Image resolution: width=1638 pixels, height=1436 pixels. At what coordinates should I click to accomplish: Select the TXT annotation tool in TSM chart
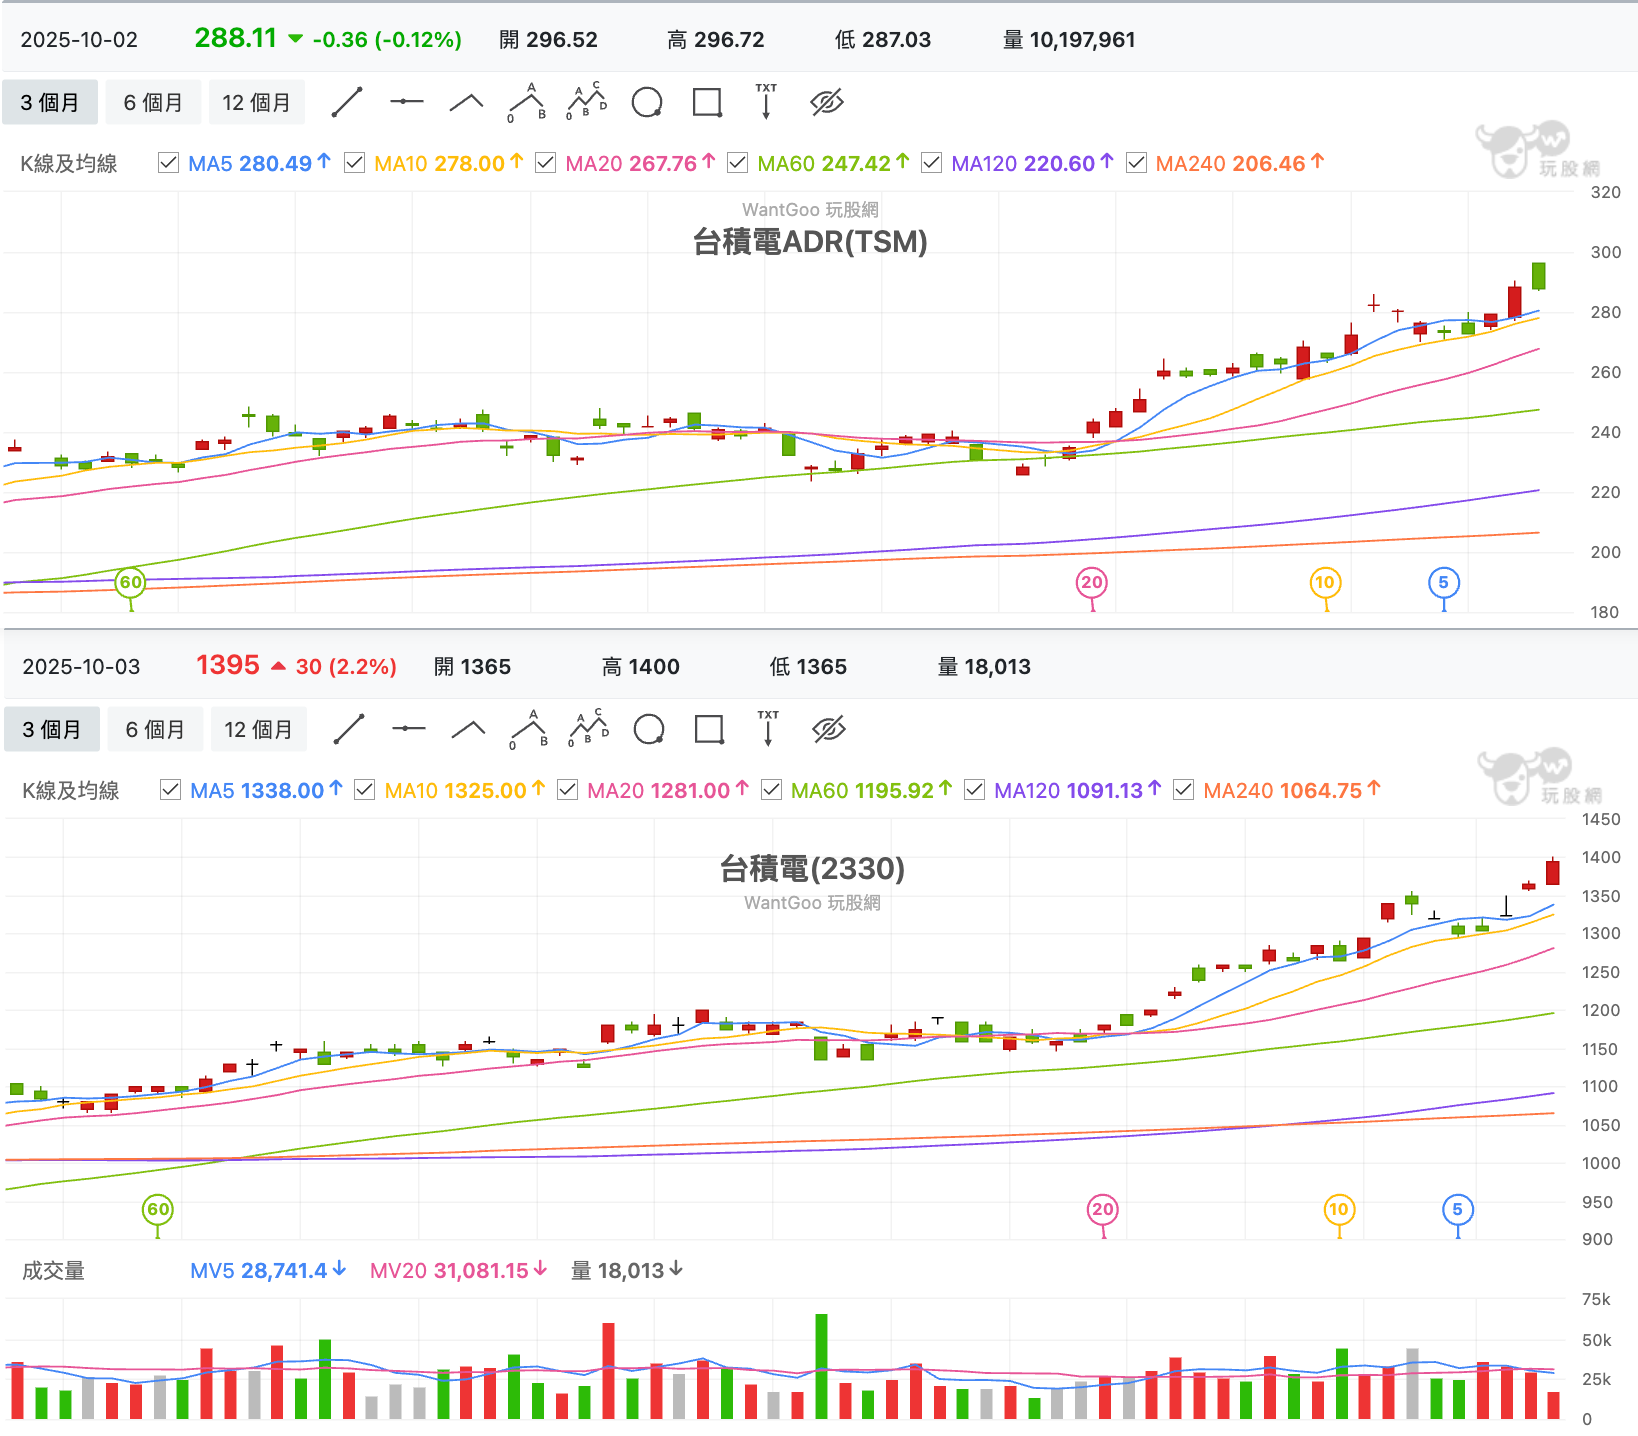pyautogui.click(x=766, y=102)
